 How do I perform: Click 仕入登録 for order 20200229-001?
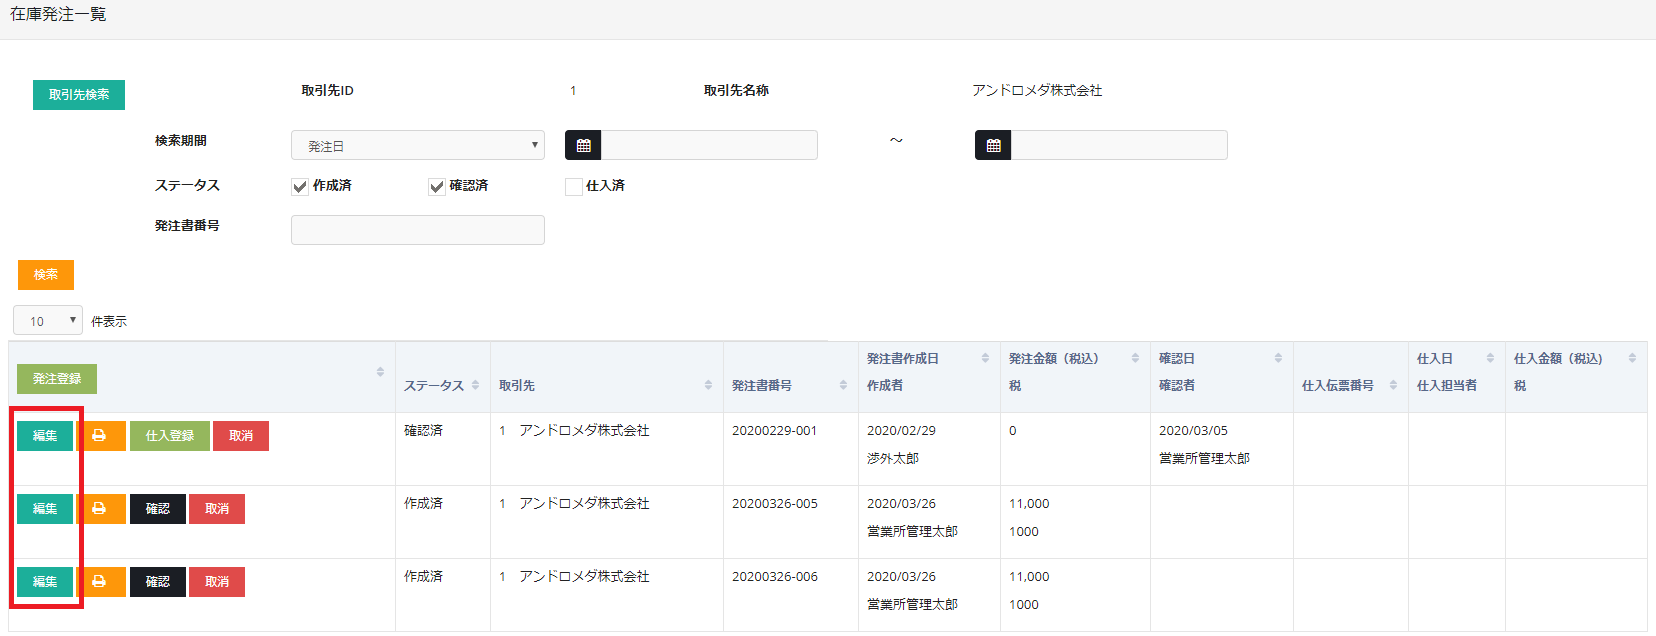[x=170, y=436]
